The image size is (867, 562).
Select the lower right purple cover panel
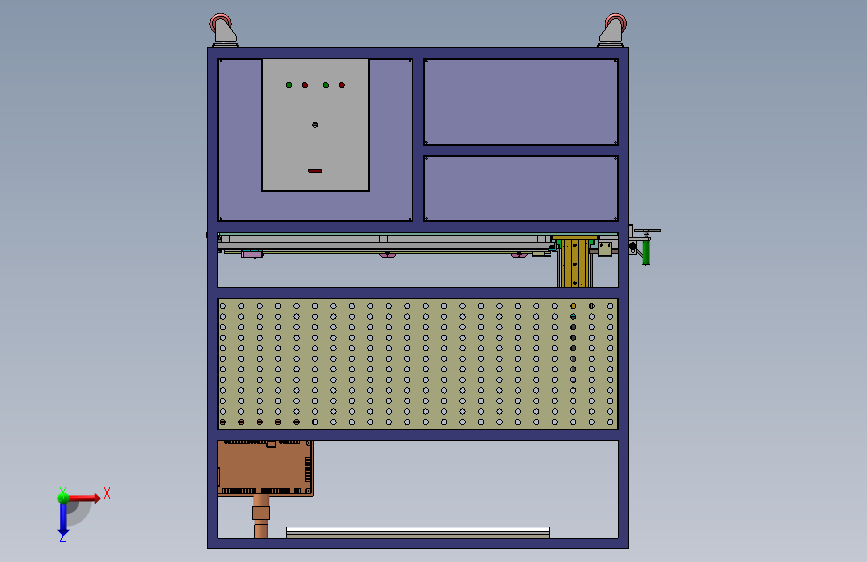[521, 189]
